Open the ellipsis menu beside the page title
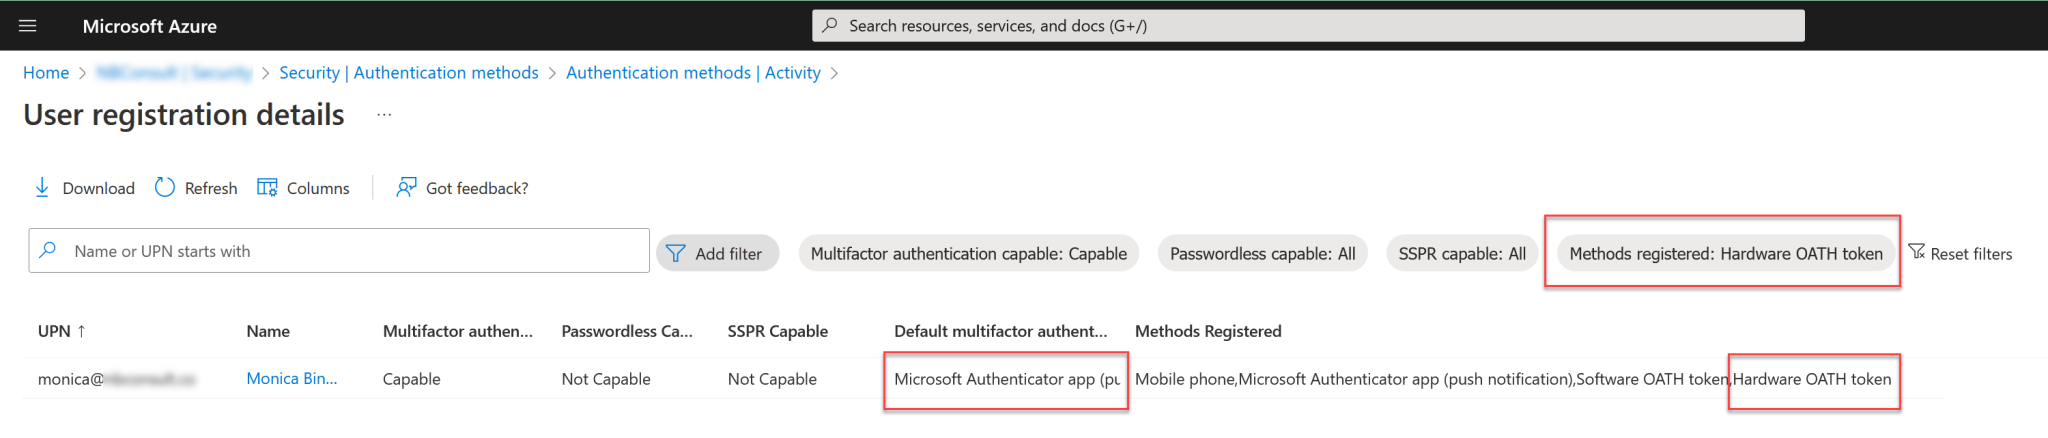Image resolution: width=2048 pixels, height=438 pixels. point(384,115)
